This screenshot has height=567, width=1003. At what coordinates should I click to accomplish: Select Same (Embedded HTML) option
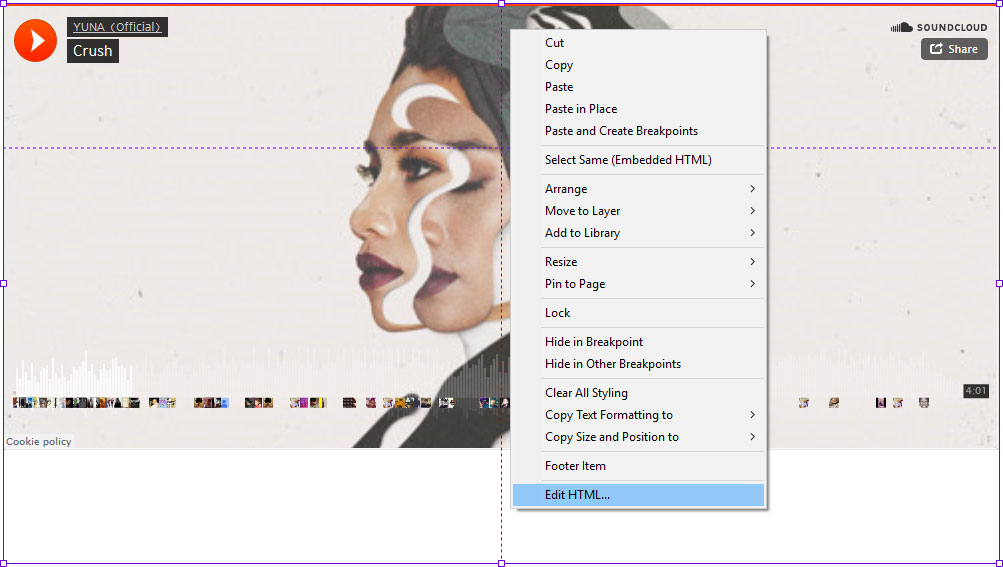click(638, 160)
